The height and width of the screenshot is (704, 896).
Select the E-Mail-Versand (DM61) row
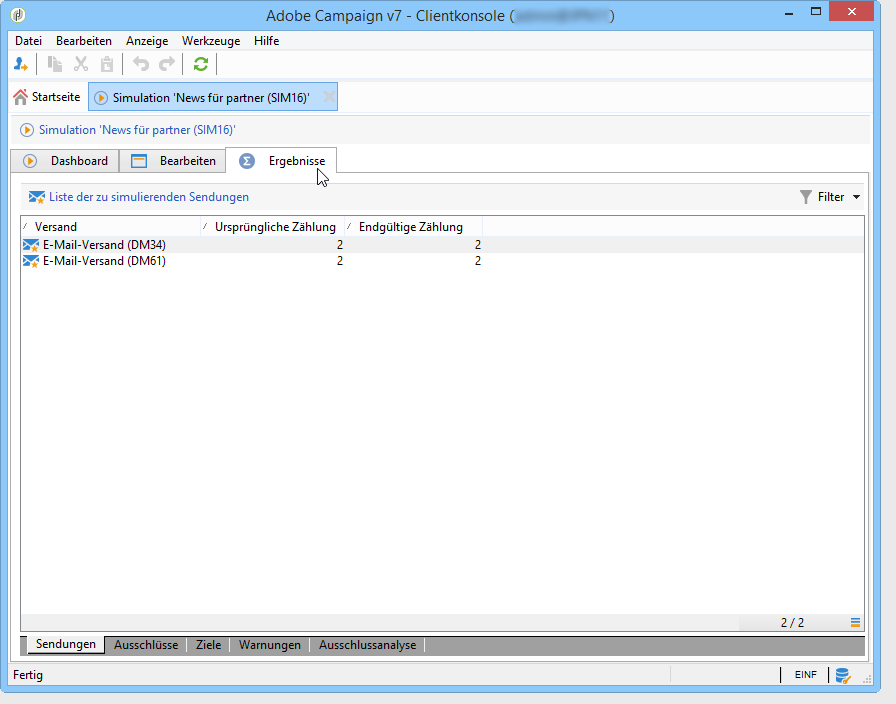[442, 261]
